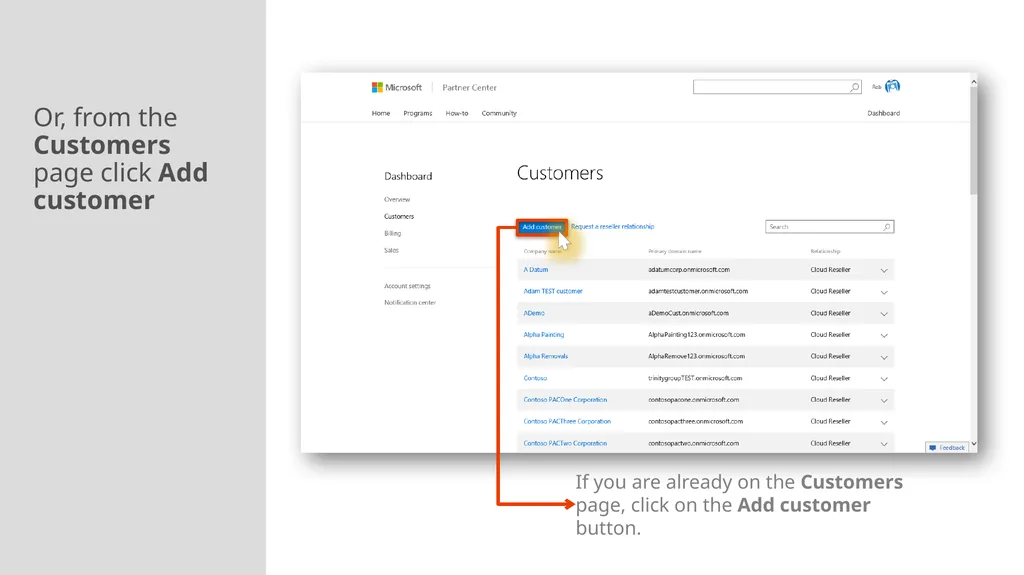Open the Alpha Painting customer link
The height and width of the screenshot is (575, 1024).
tap(543, 335)
